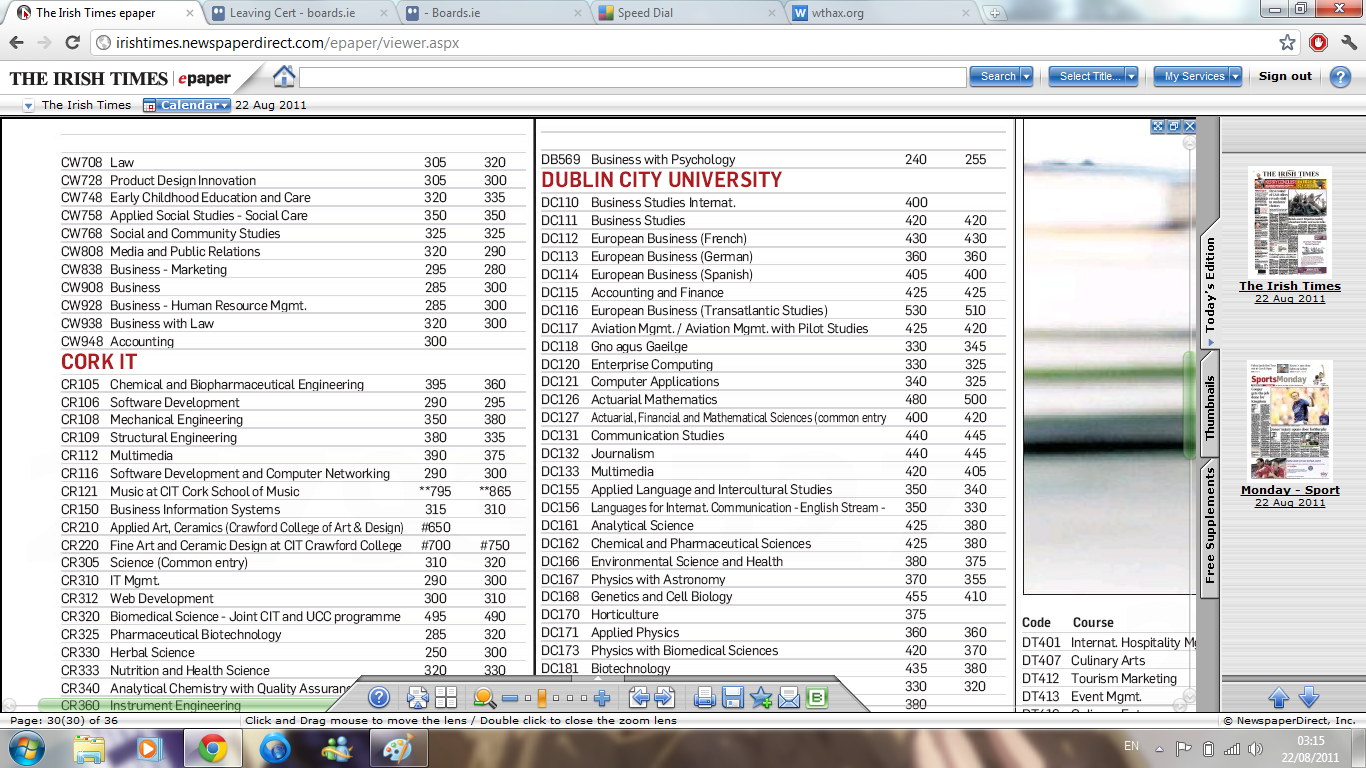Switch to Free Supplements side tab
1366x768 pixels.
pyautogui.click(x=1210, y=527)
